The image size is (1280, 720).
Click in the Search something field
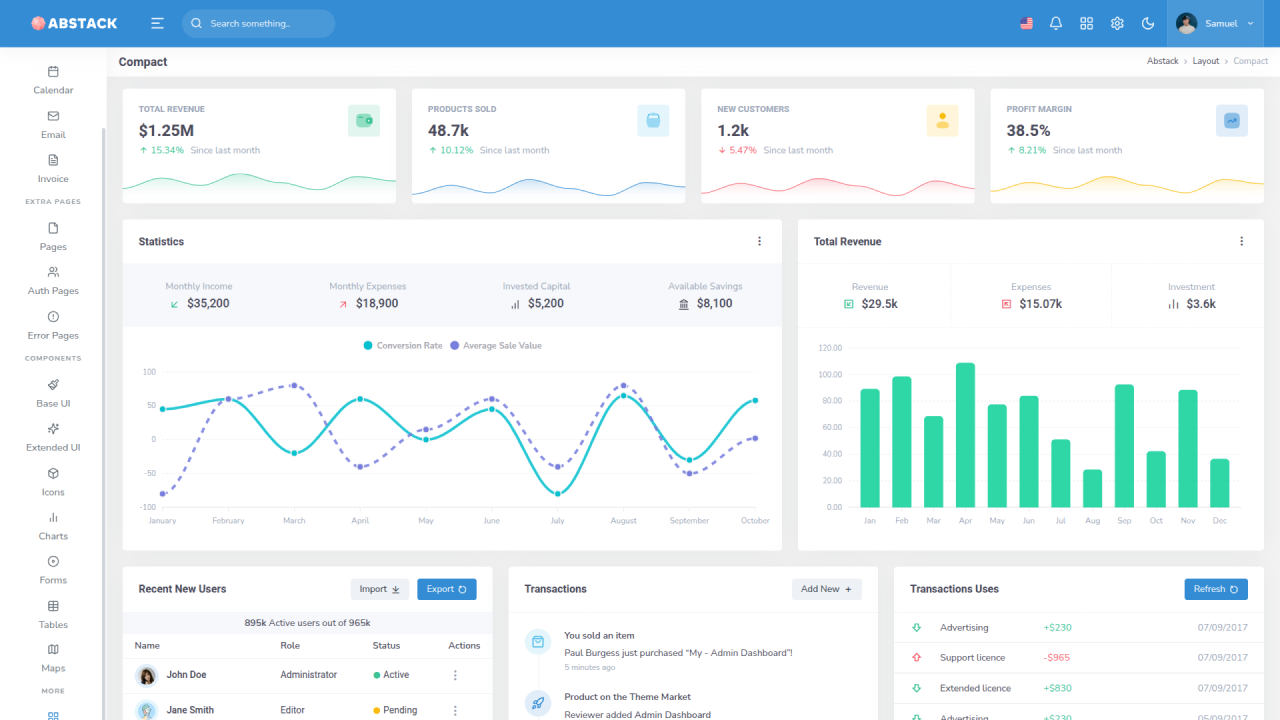pos(258,23)
